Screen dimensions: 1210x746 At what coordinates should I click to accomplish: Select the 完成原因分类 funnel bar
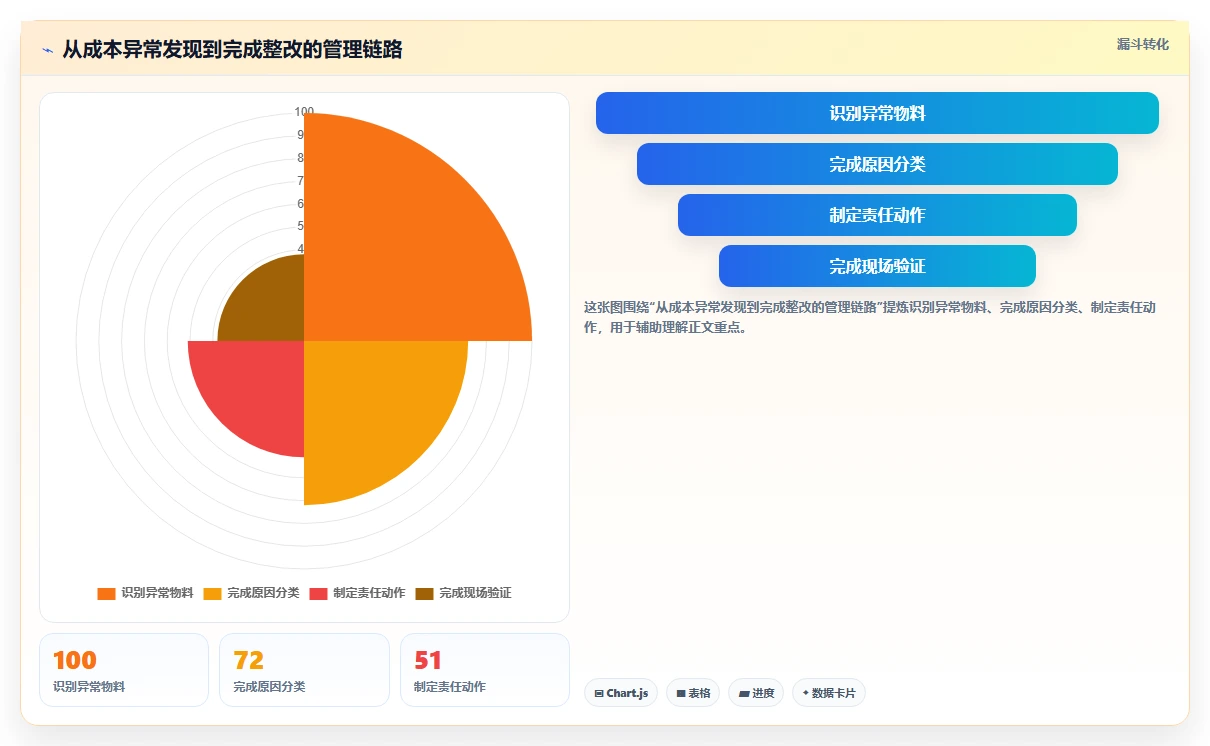[x=877, y=164]
